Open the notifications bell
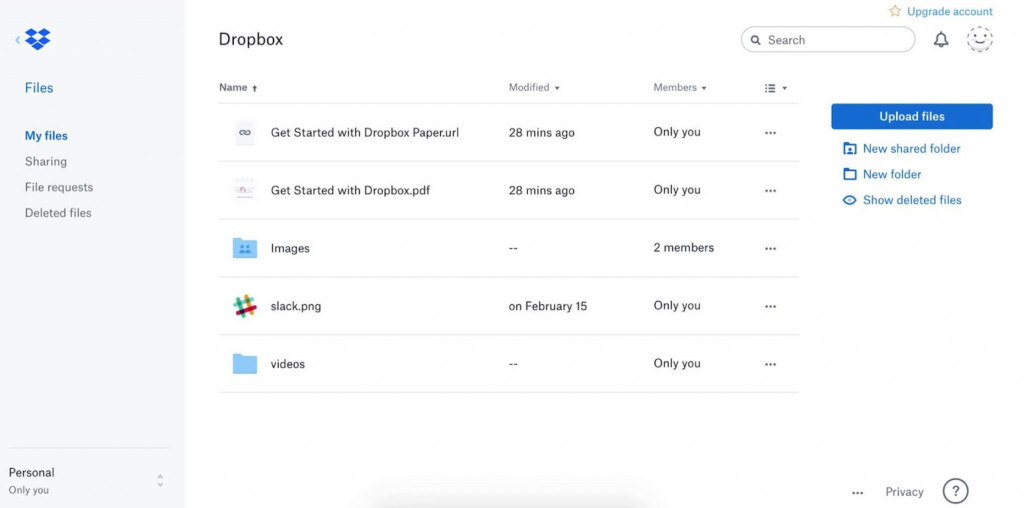Viewport: 1024px width, 508px height. (940, 40)
